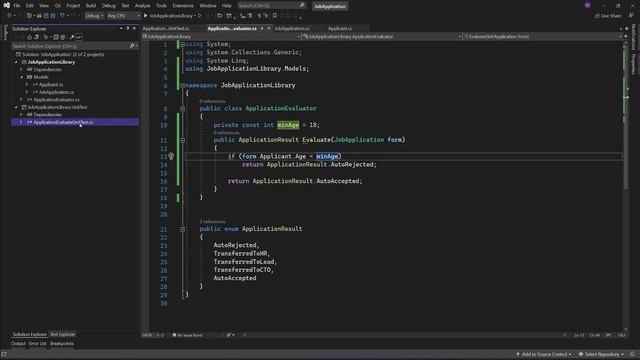This screenshot has width=640, height=360.
Task: Select JobApplication.cs in Solution Explorer
Action: 56,92
